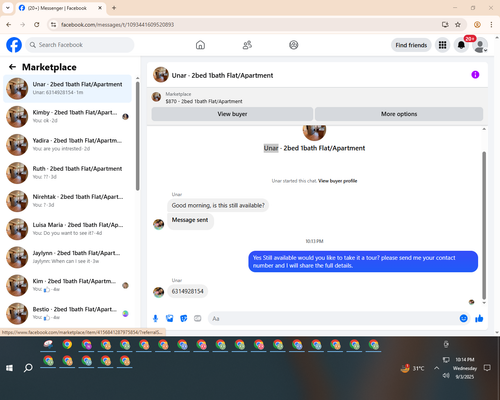The image size is (500, 400).
Task: Go back in Chrome browser
Action: point(9,25)
